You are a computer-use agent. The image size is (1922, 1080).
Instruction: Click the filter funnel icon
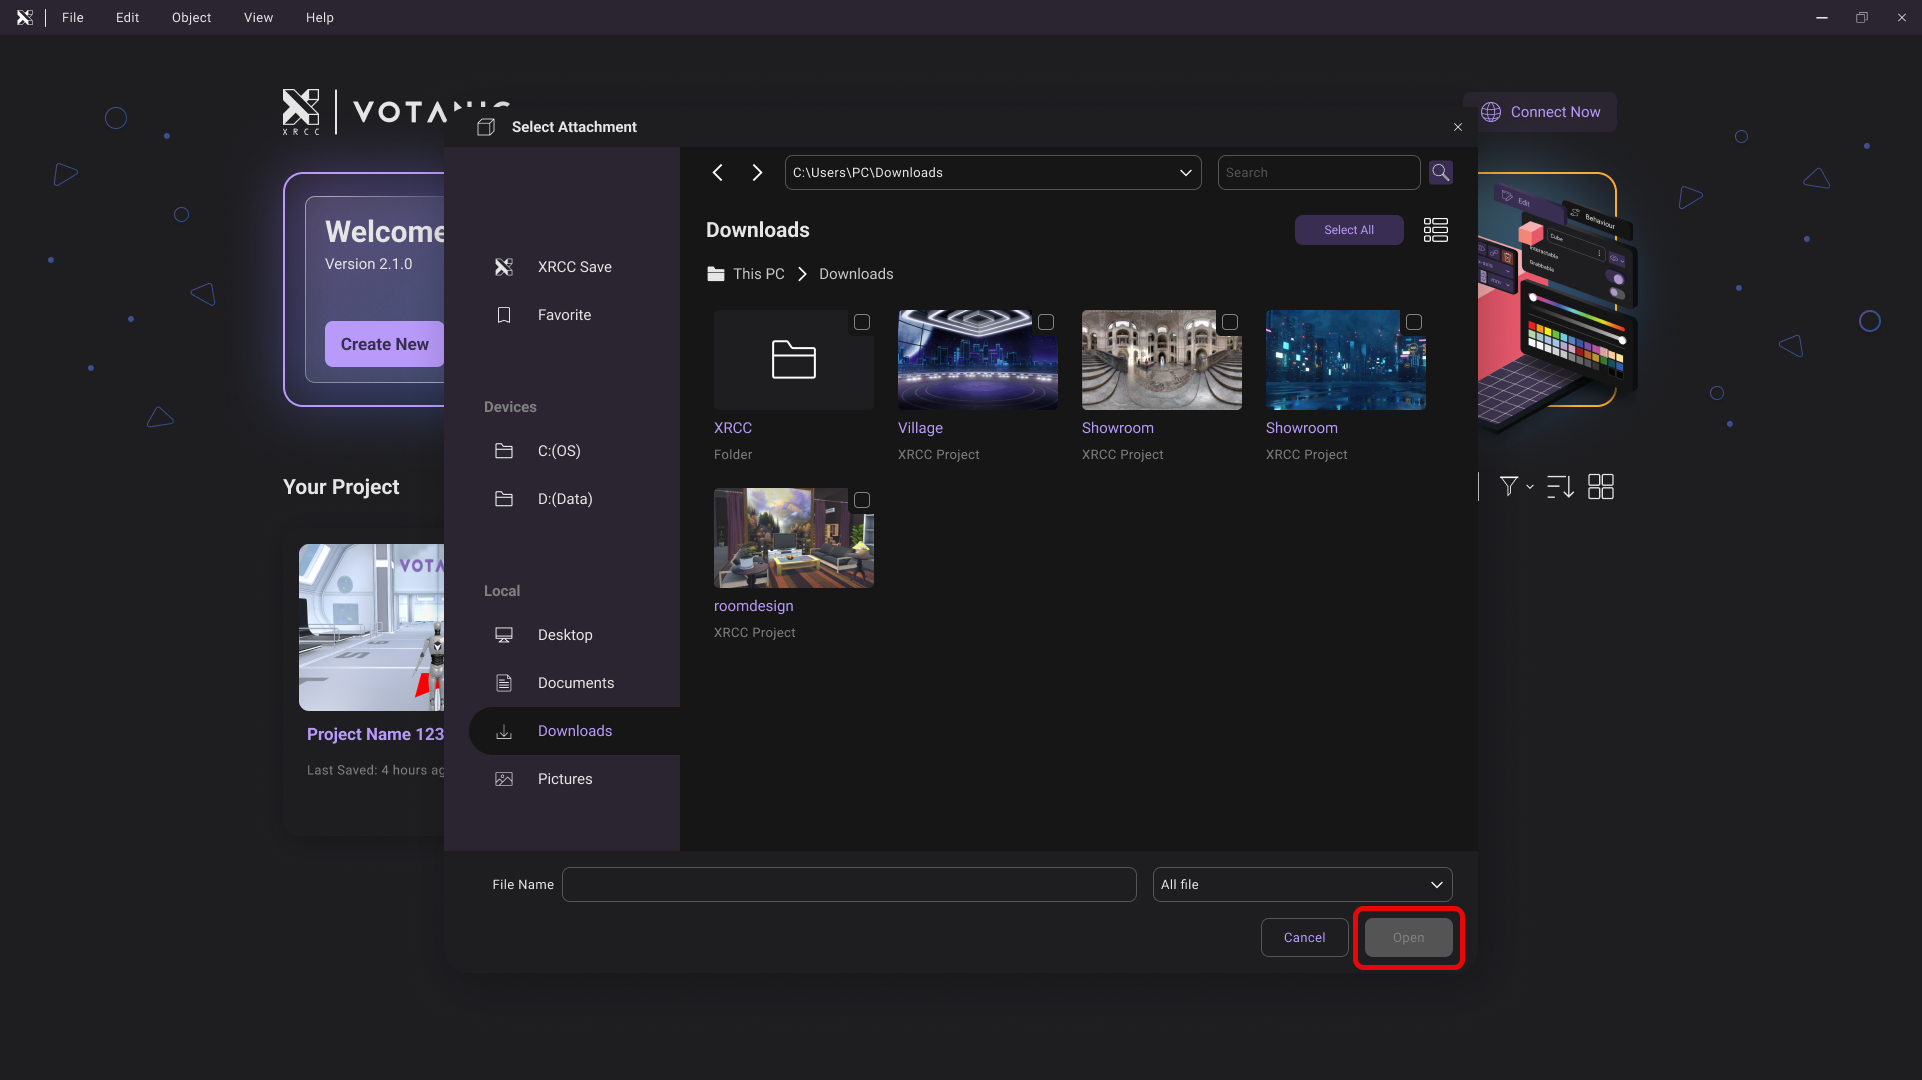(x=1509, y=486)
